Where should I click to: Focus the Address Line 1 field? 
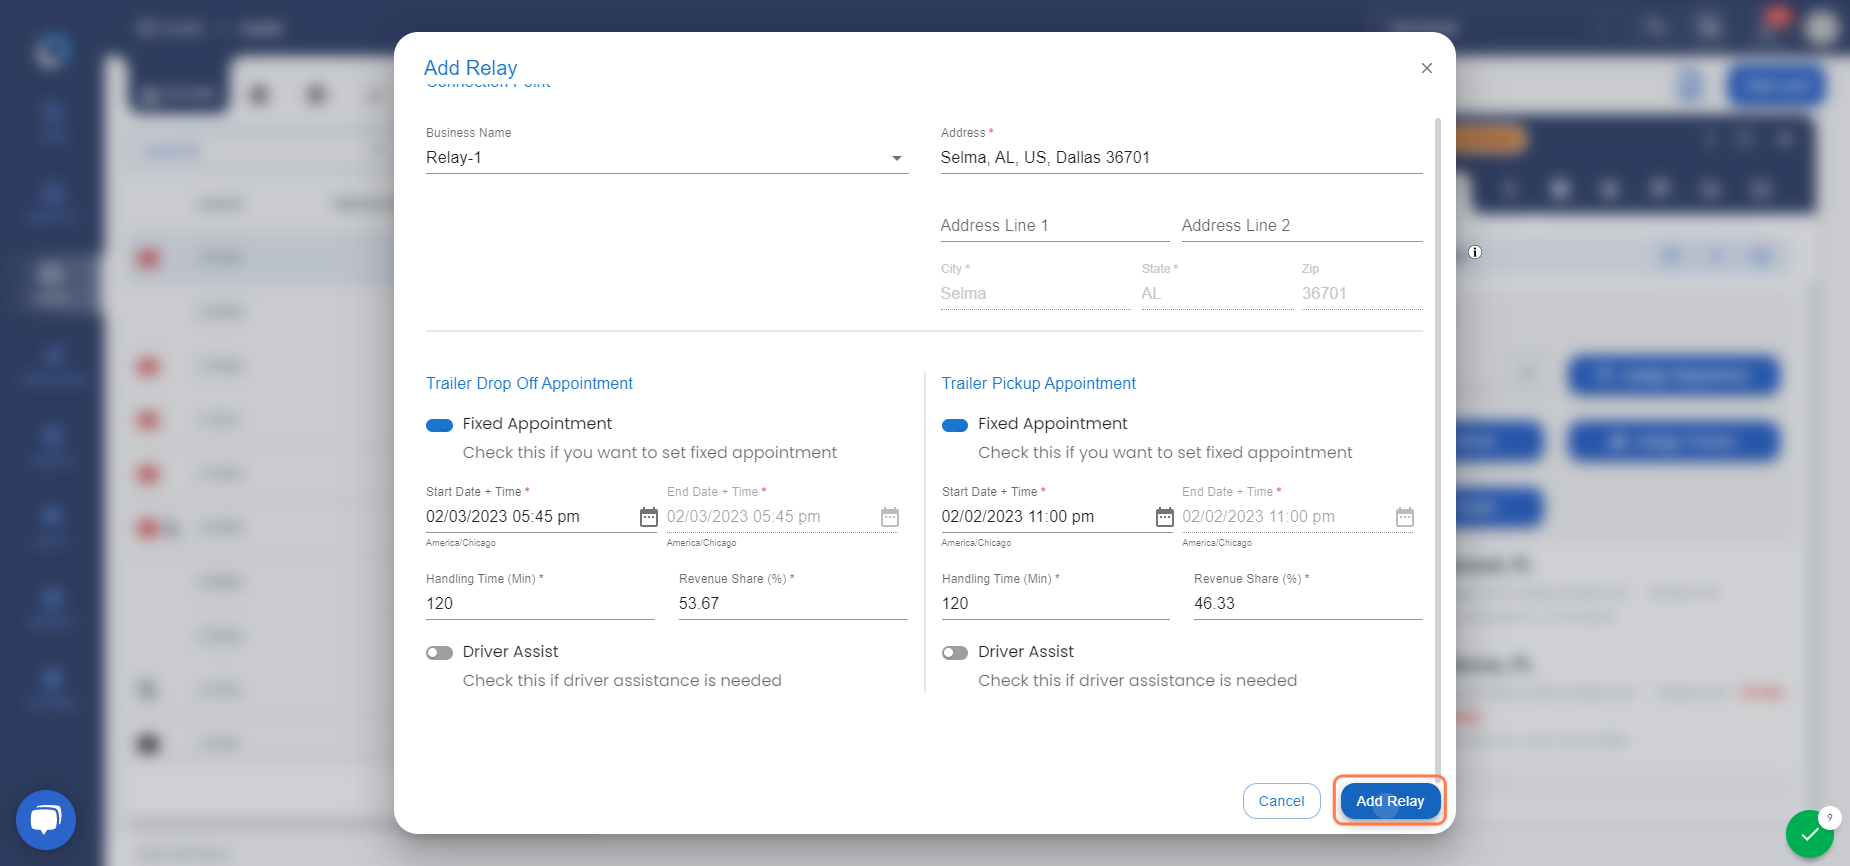(x=1055, y=226)
